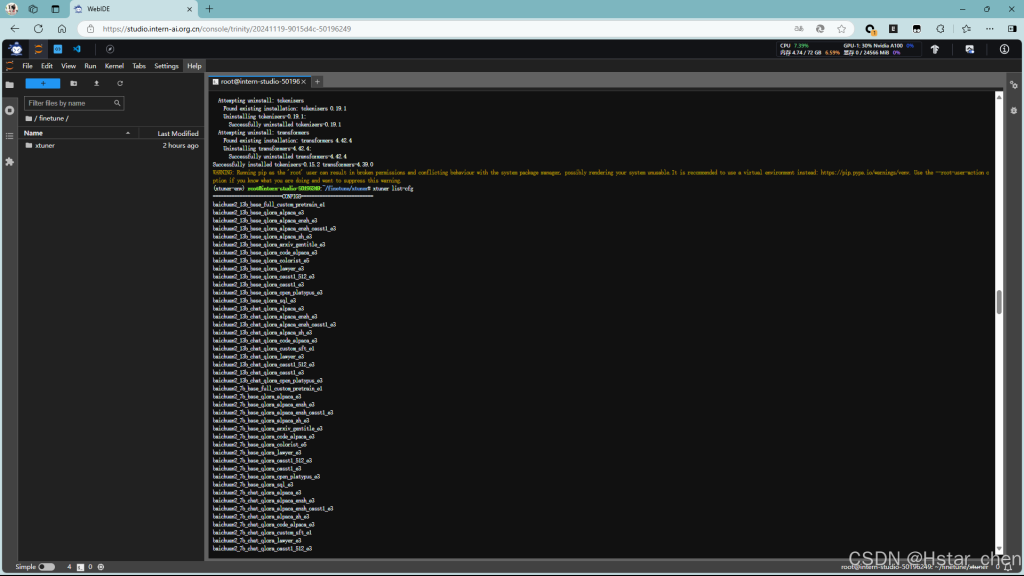Sort files by Last Modified column
Image resolution: width=1024 pixels, height=576 pixels.
click(x=177, y=133)
